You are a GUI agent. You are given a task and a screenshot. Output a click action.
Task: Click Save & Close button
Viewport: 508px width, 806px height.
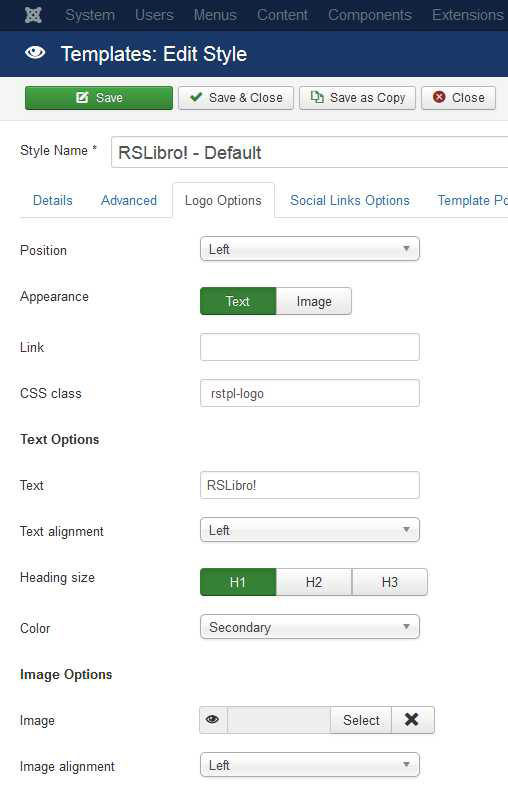coord(236,98)
